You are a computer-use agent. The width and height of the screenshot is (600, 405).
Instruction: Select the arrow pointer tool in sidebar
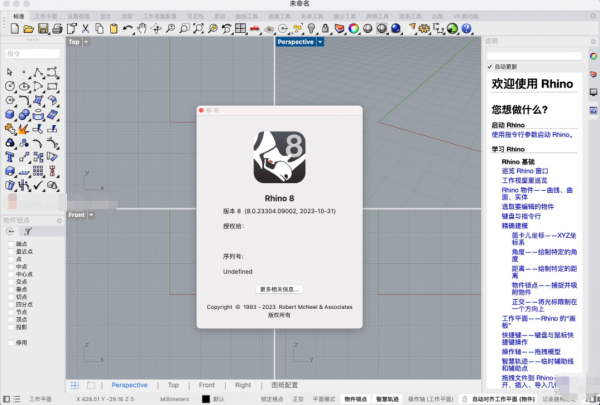(x=10, y=72)
